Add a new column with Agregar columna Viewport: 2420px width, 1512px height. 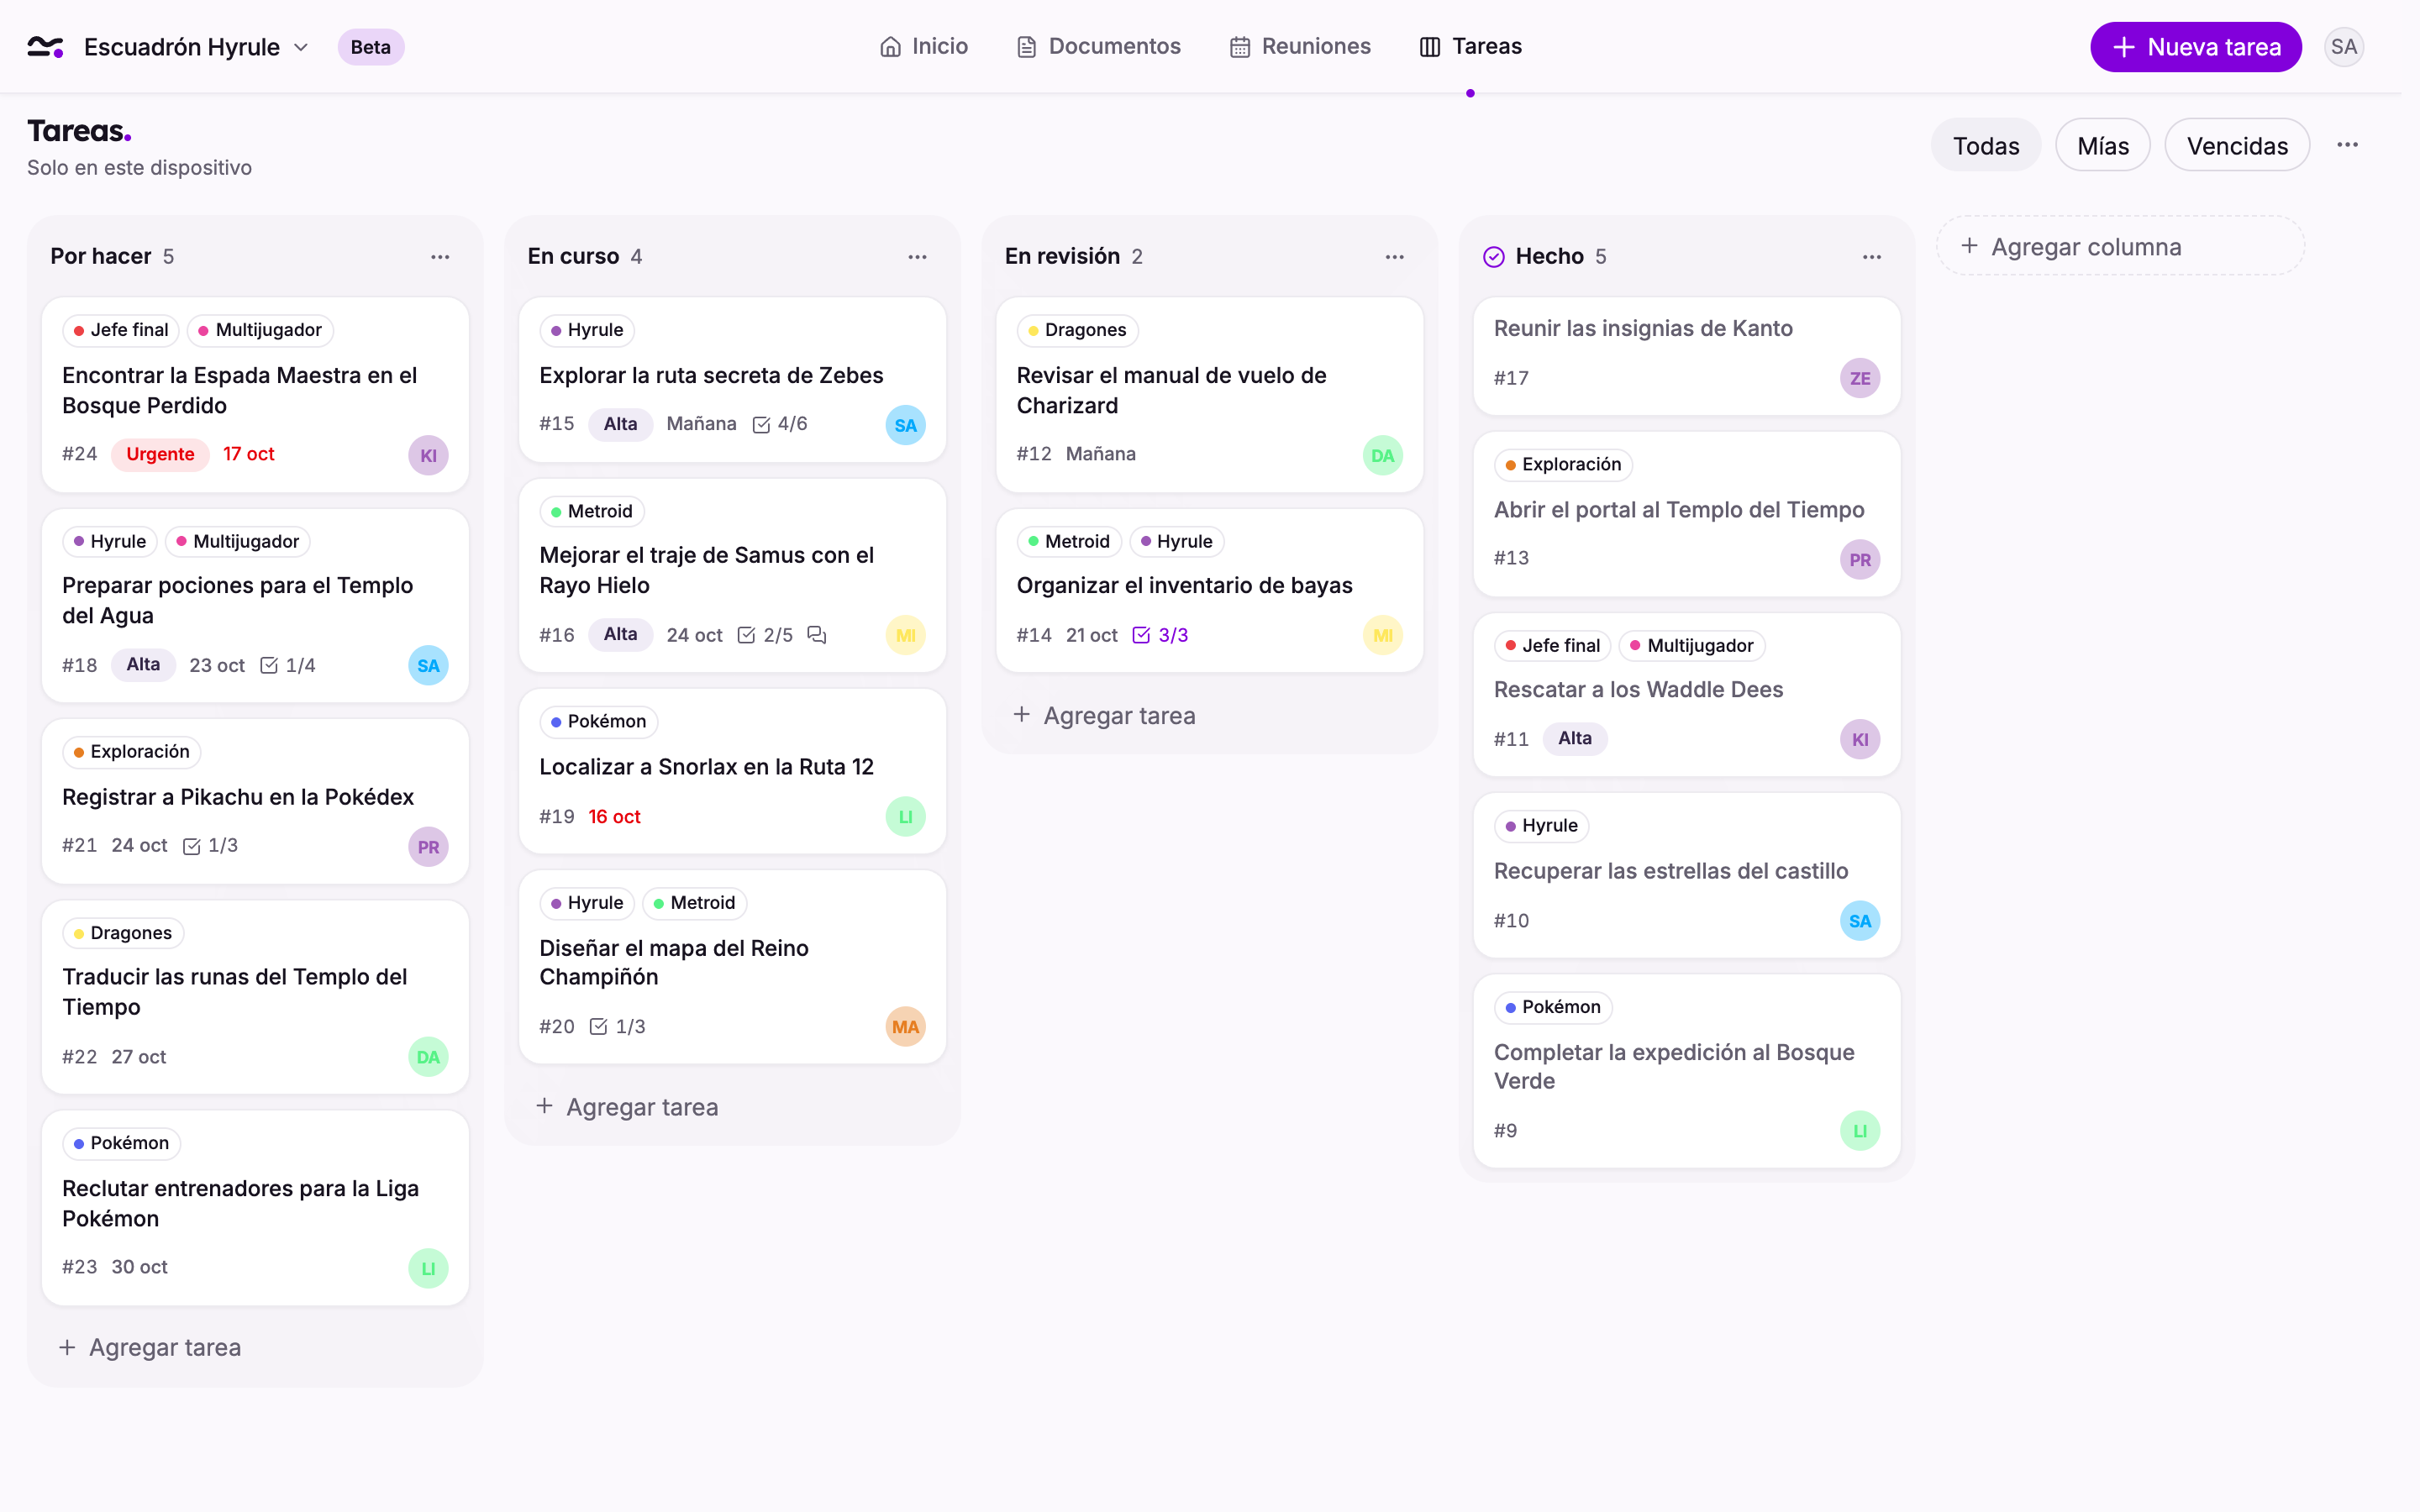(x=2120, y=246)
